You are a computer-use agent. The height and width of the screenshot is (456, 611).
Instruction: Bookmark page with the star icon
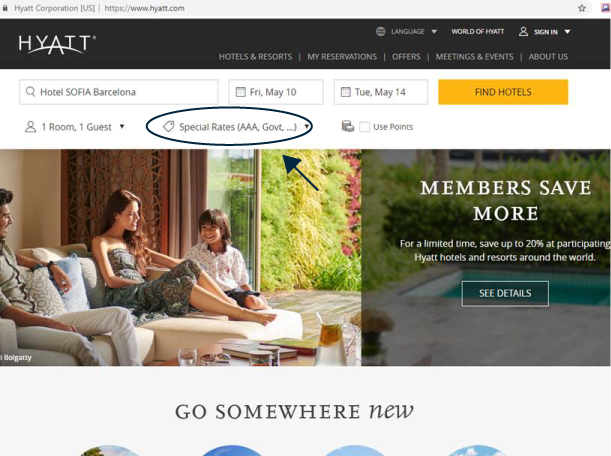coord(582,8)
